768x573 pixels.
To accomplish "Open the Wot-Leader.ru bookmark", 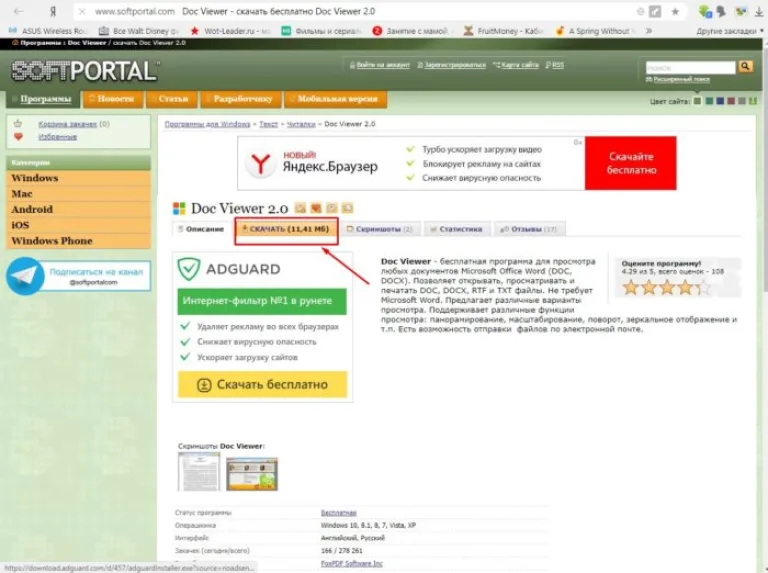I will [230, 31].
